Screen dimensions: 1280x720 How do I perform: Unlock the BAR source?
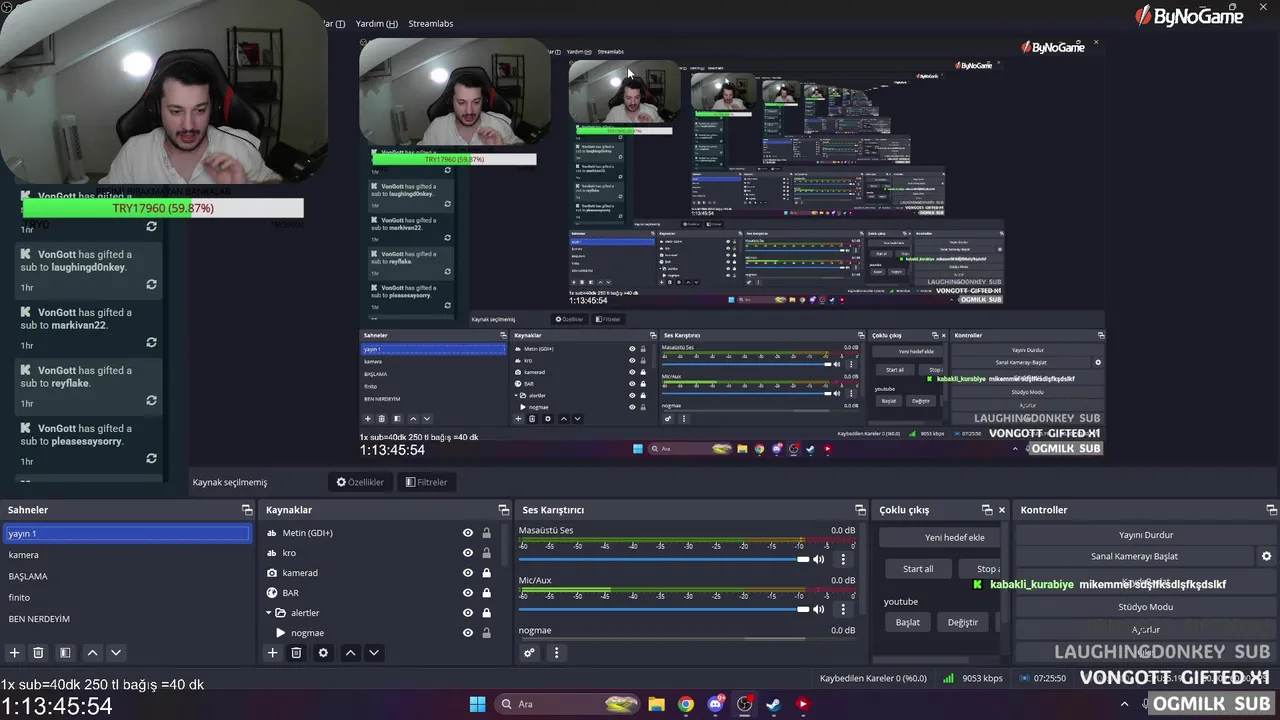pos(487,593)
